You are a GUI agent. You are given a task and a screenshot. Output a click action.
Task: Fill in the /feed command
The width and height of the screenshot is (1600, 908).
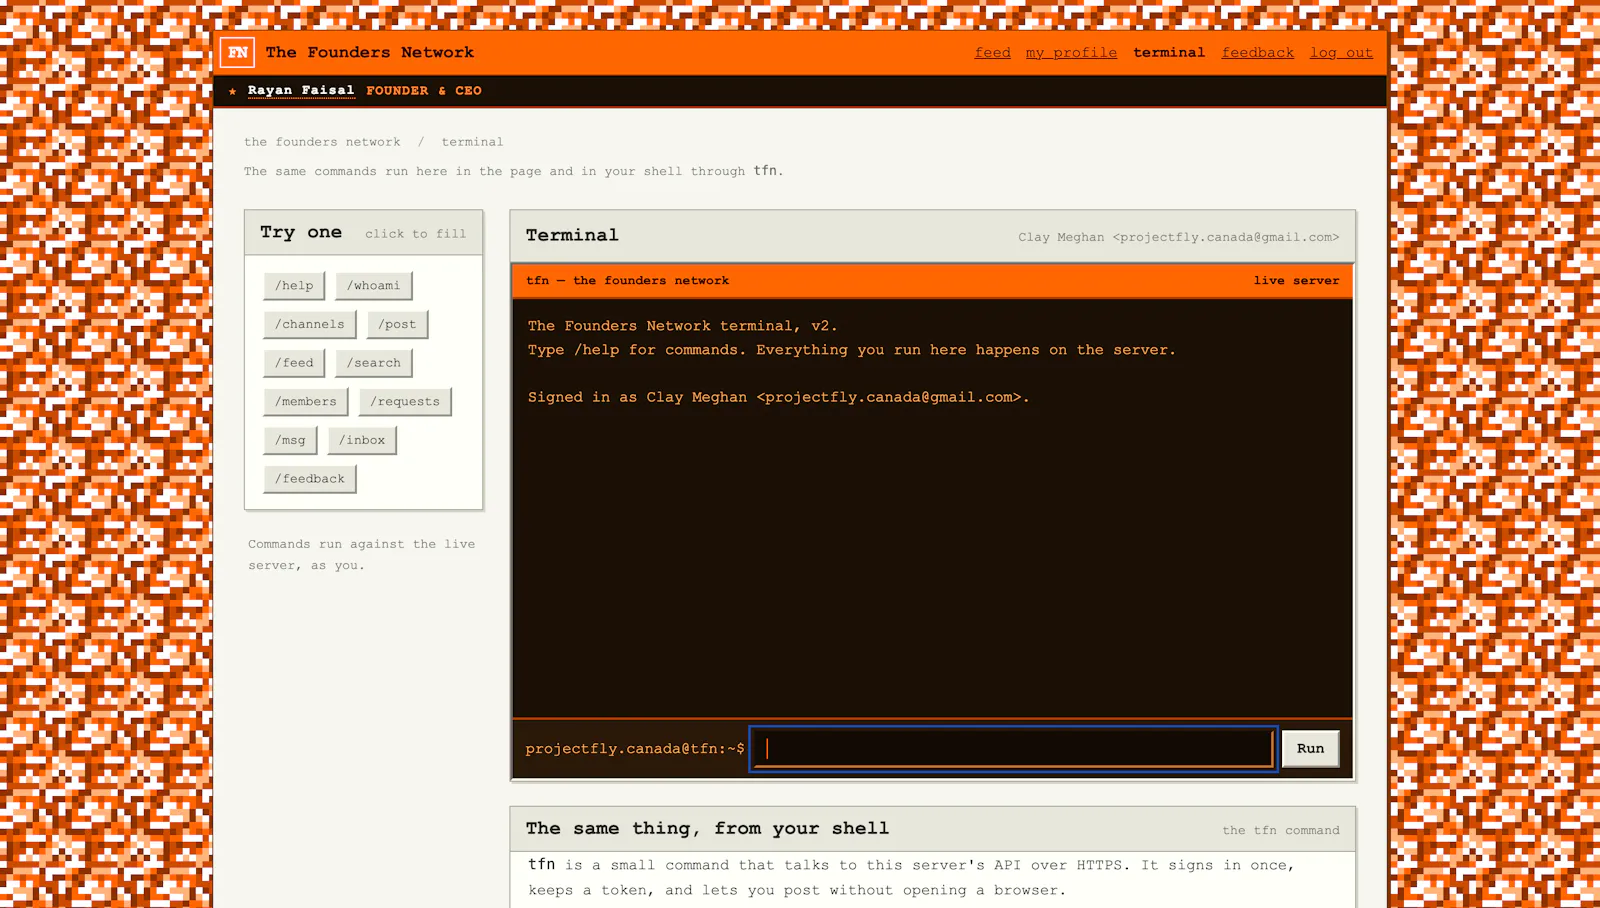click(x=294, y=363)
